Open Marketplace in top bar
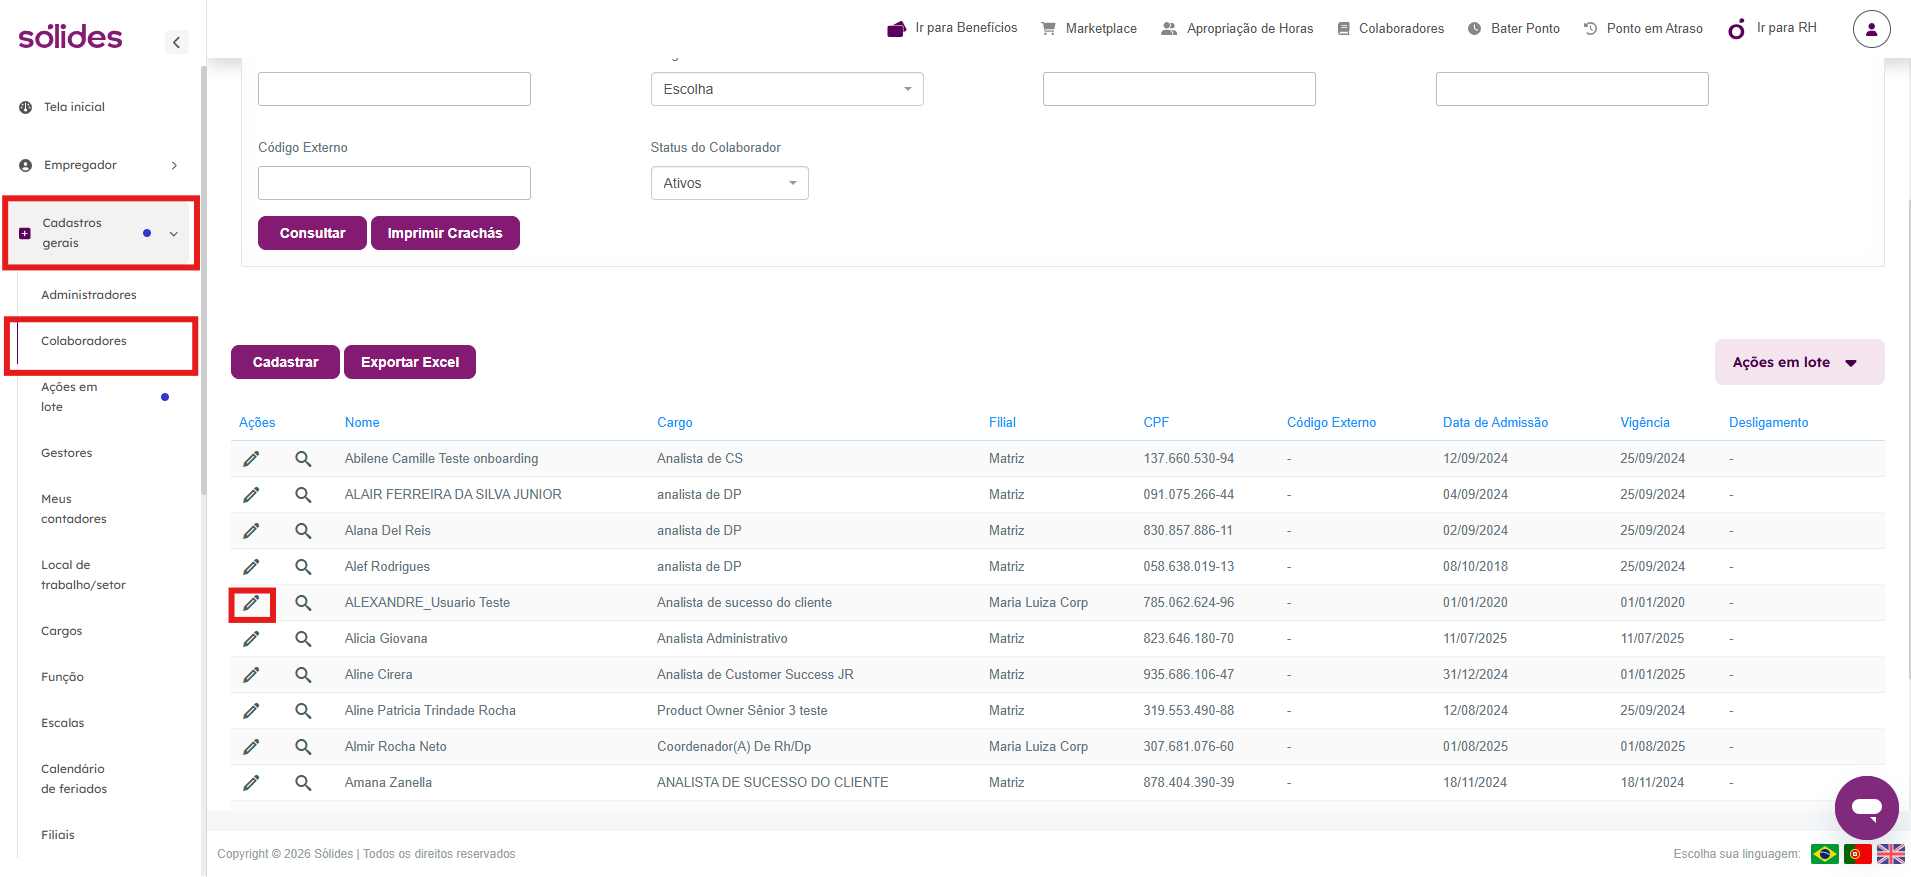1911x877 pixels. pyautogui.click(x=1089, y=28)
